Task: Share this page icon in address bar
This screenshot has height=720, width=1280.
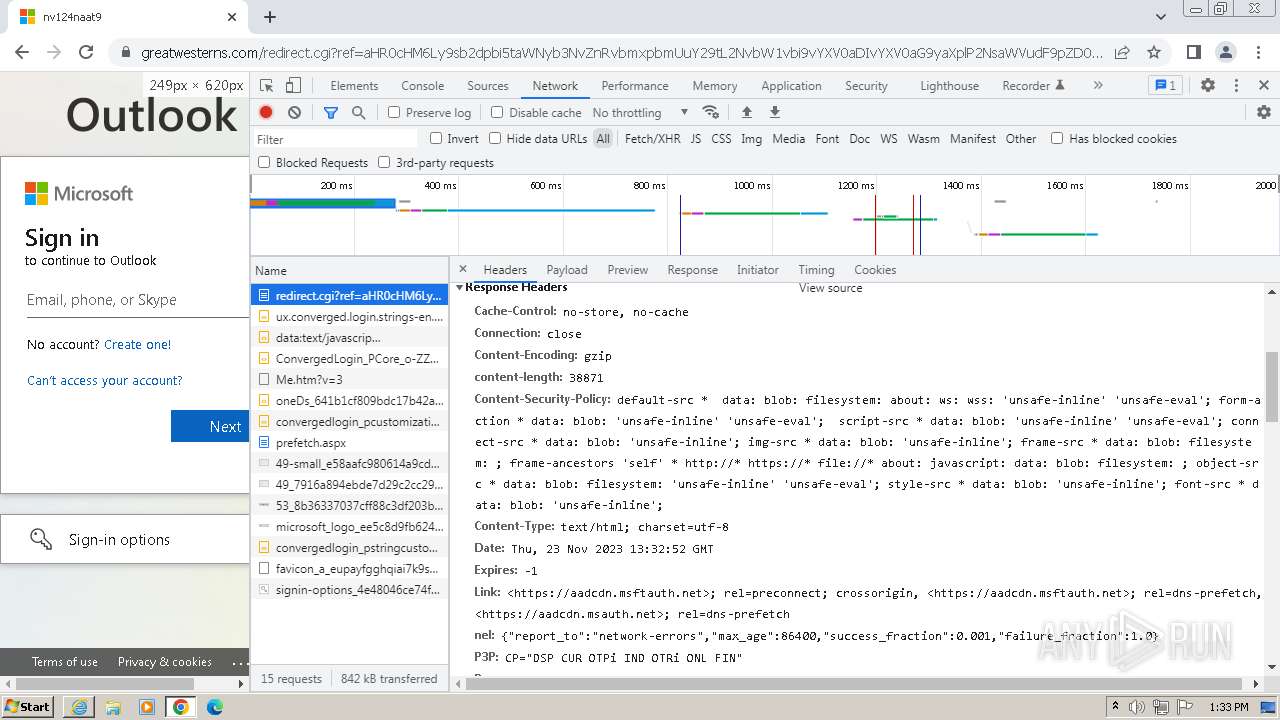Action: (x=1122, y=52)
